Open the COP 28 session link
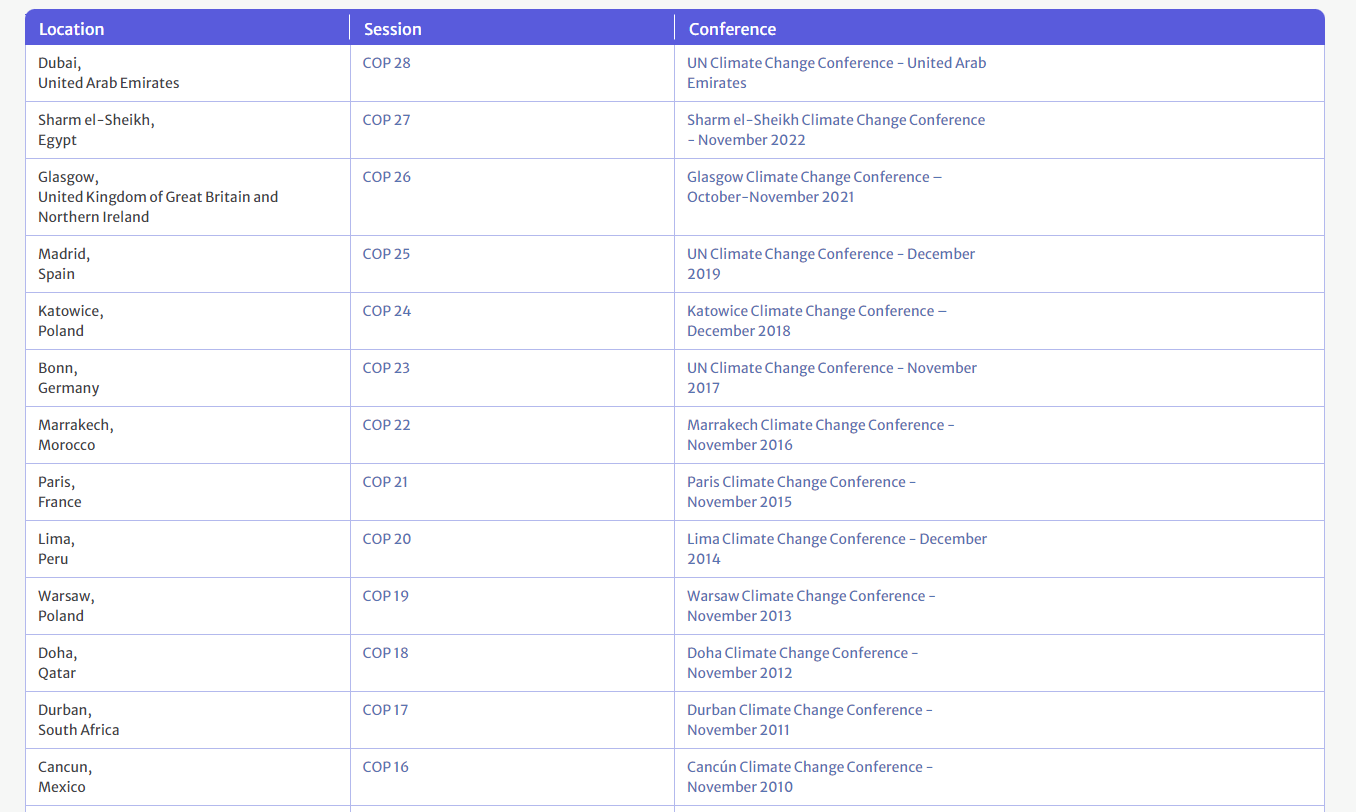This screenshot has width=1356, height=812. [x=386, y=63]
